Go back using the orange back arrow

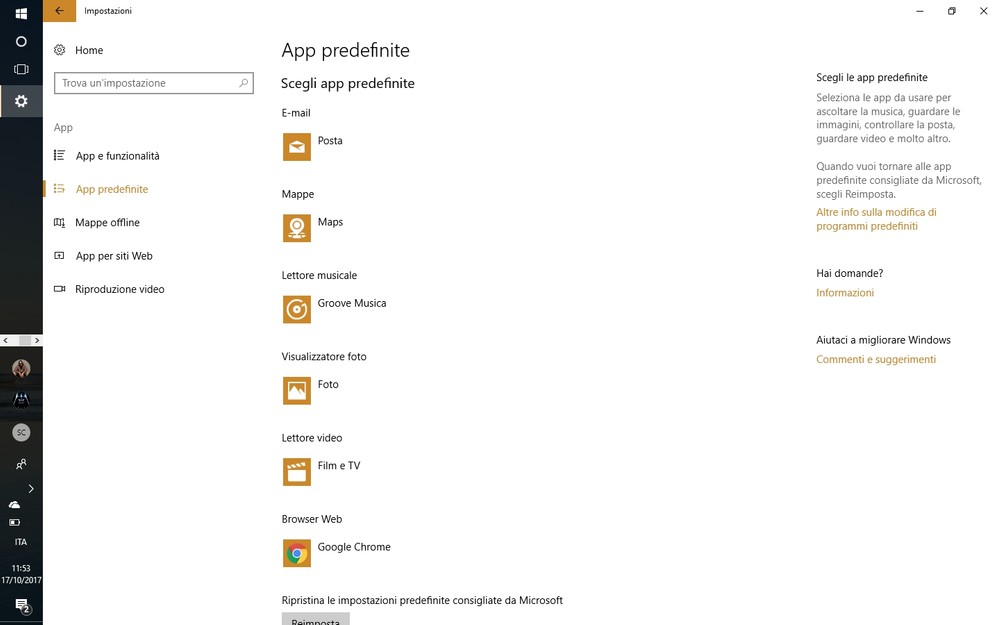[59, 11]
